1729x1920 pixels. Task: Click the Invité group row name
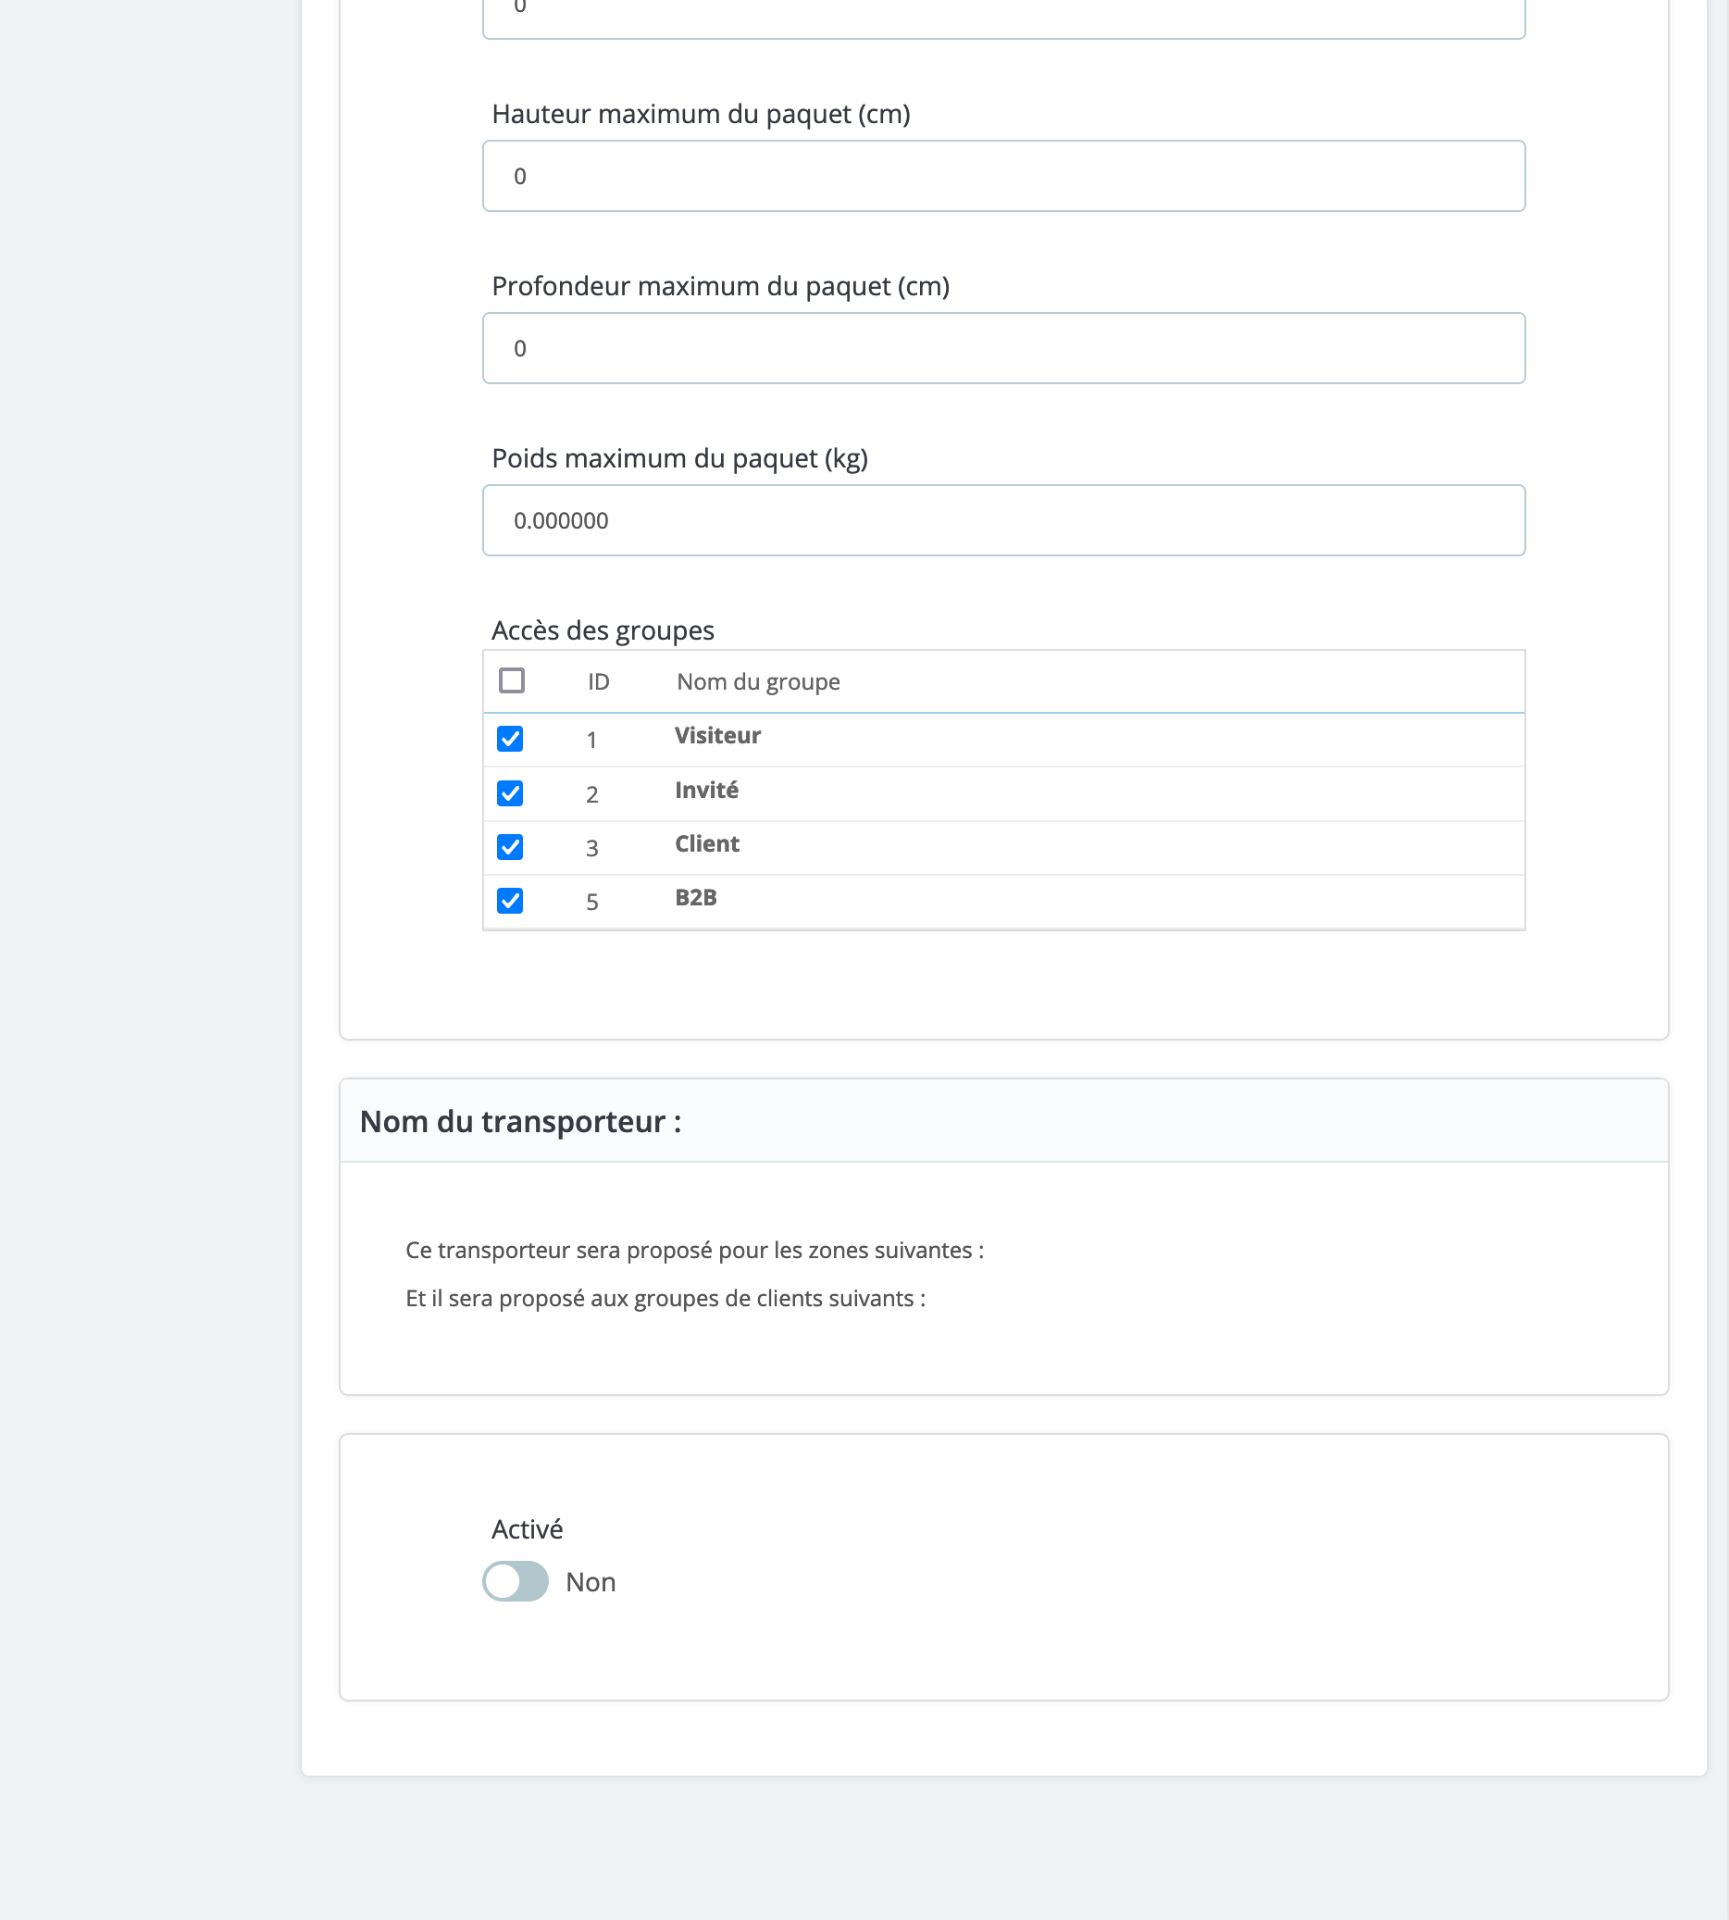(x=706, y=790)
